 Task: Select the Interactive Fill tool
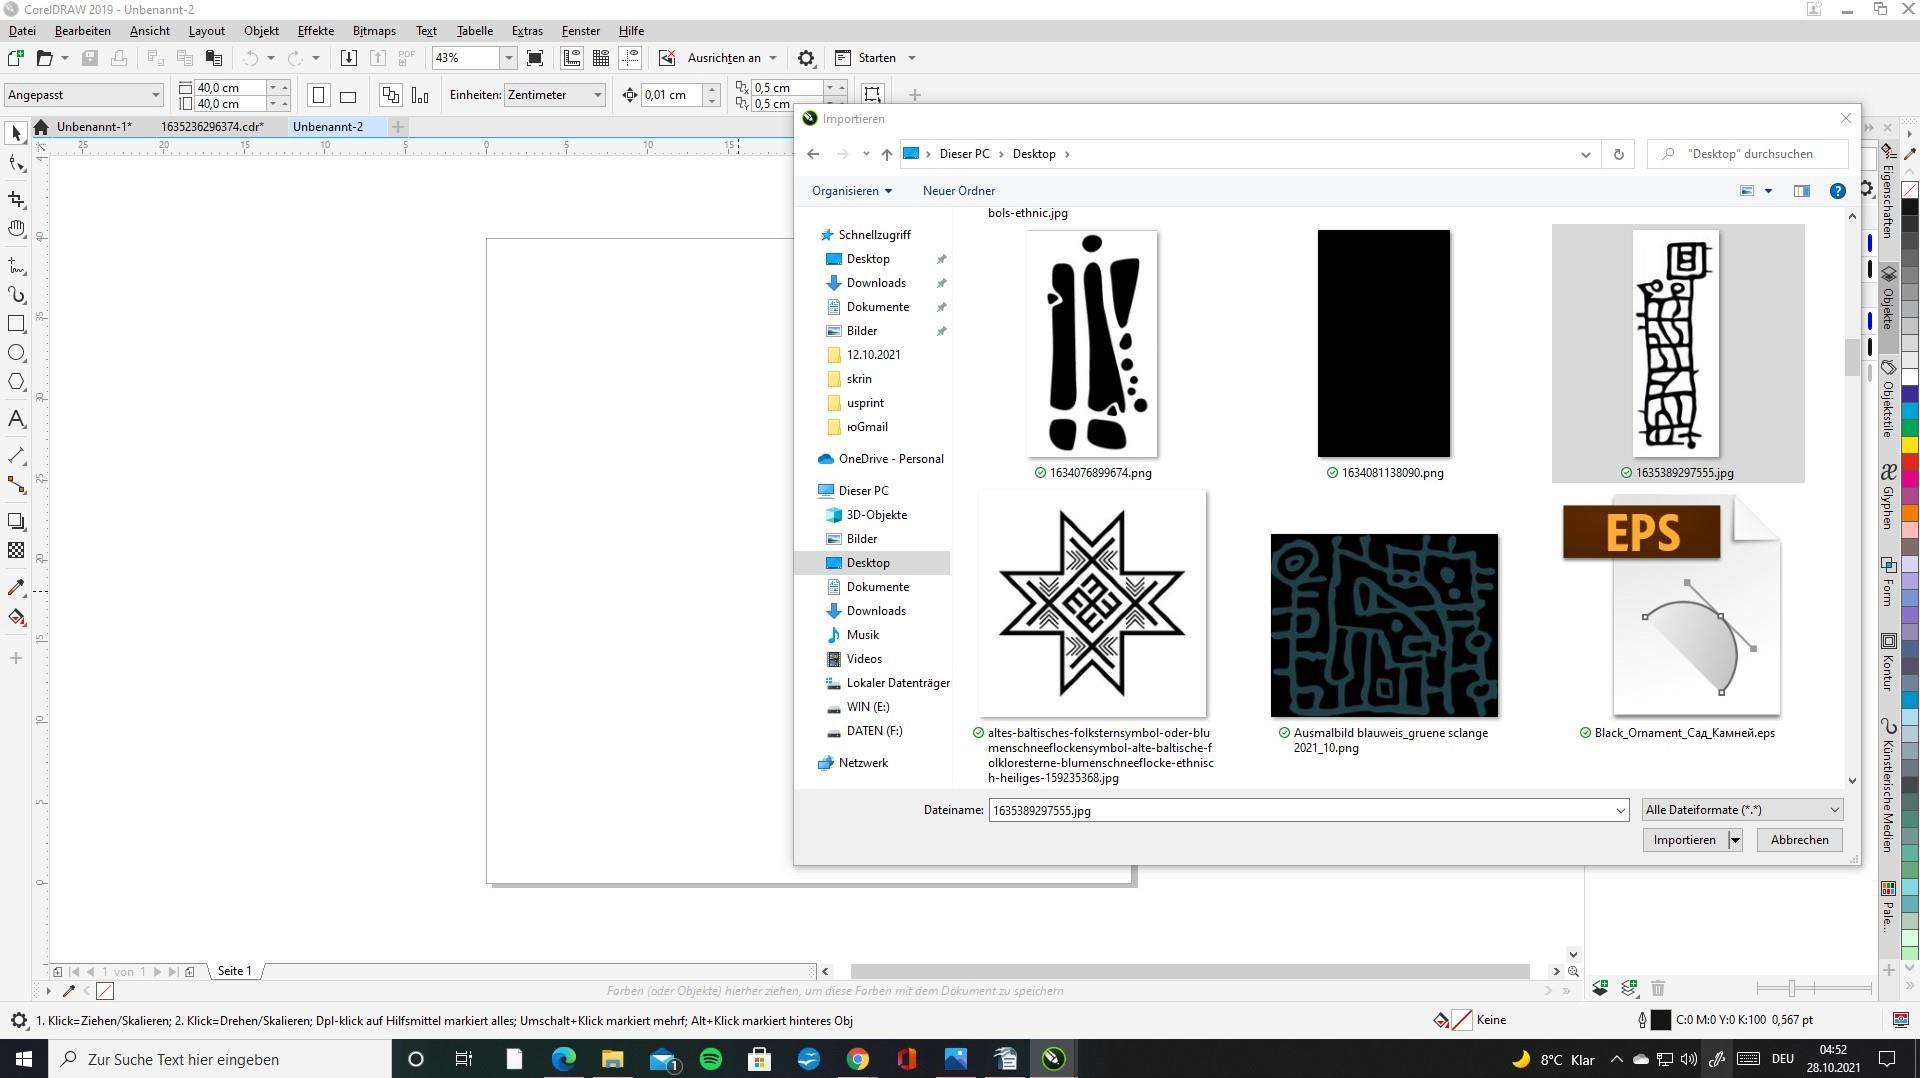16,617
